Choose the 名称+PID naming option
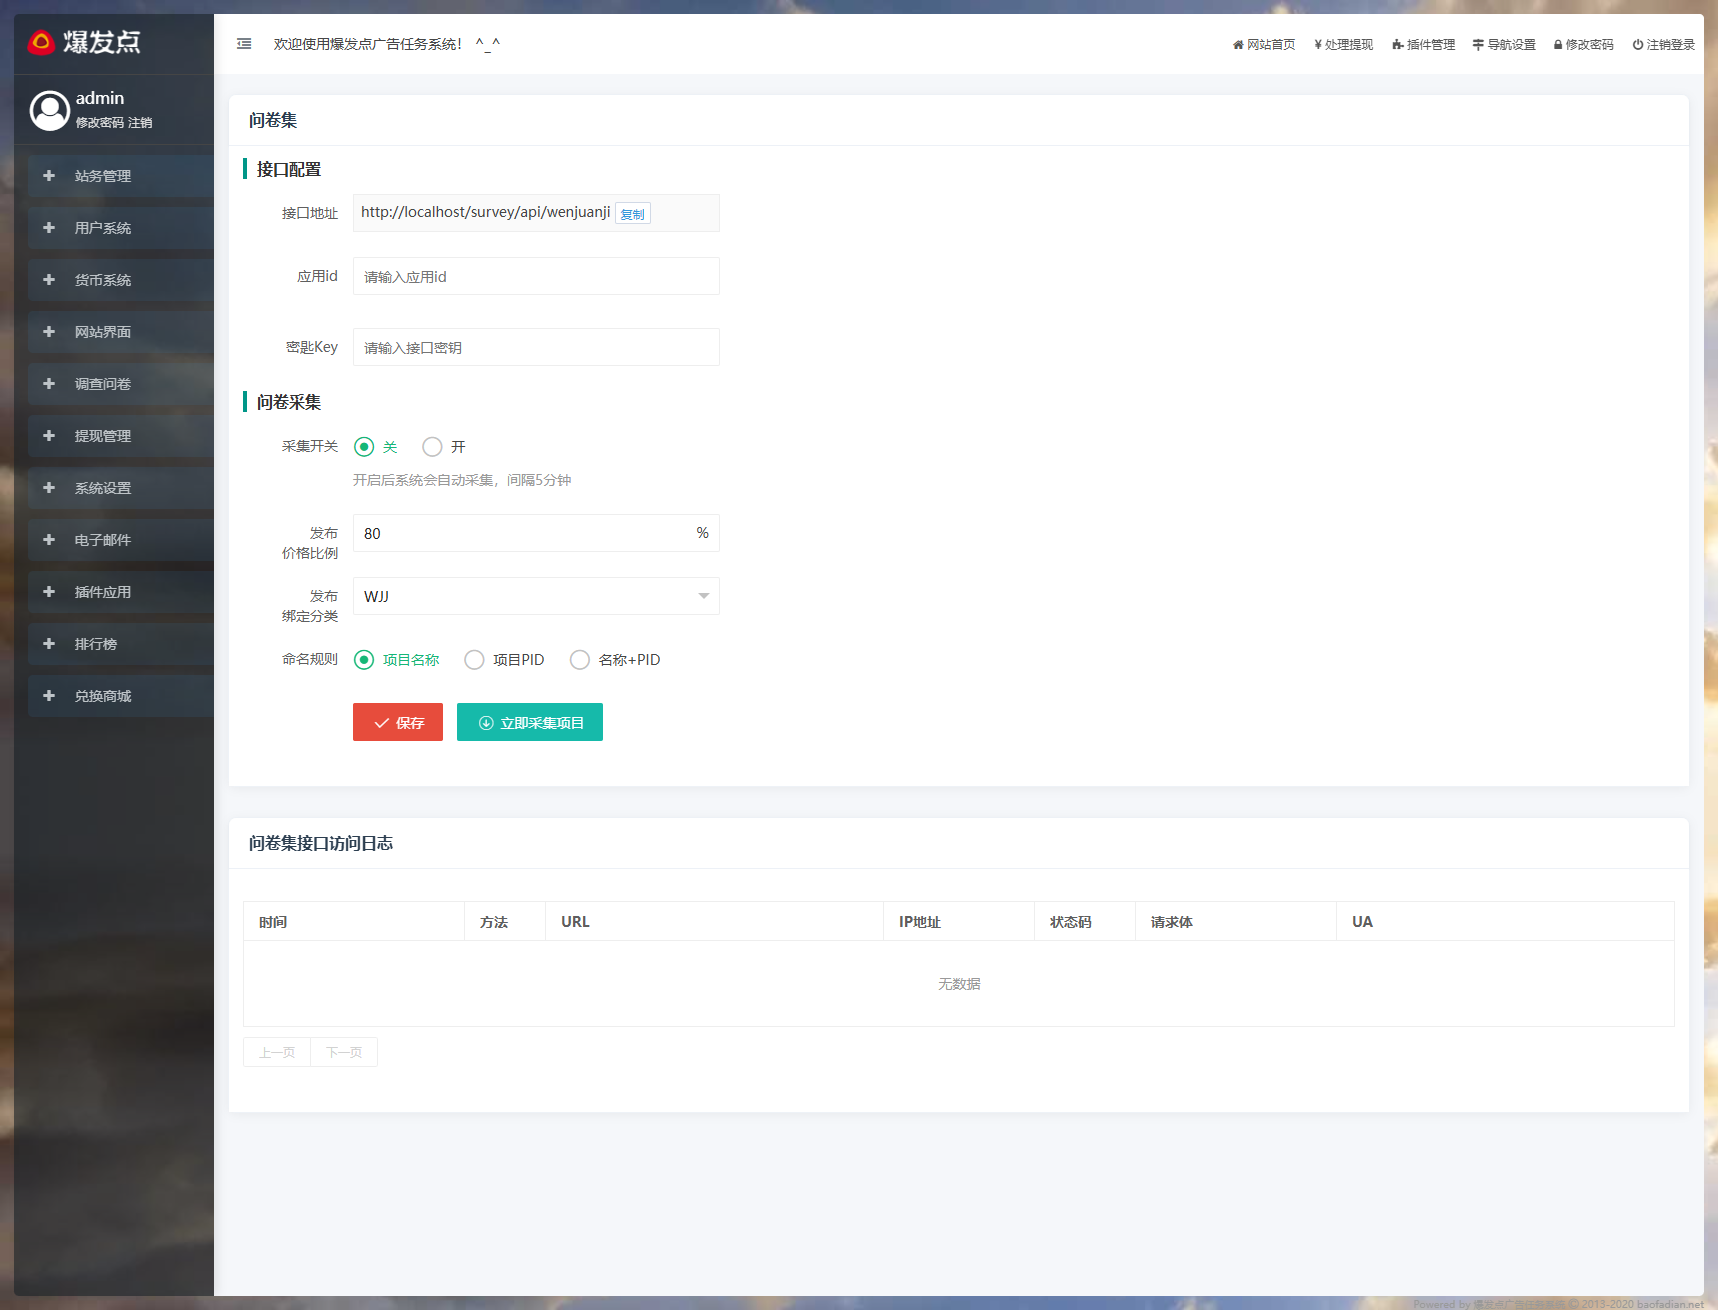Image resolution: width=1718 pixels, height=1310 pixels. [x=580, y=660]
